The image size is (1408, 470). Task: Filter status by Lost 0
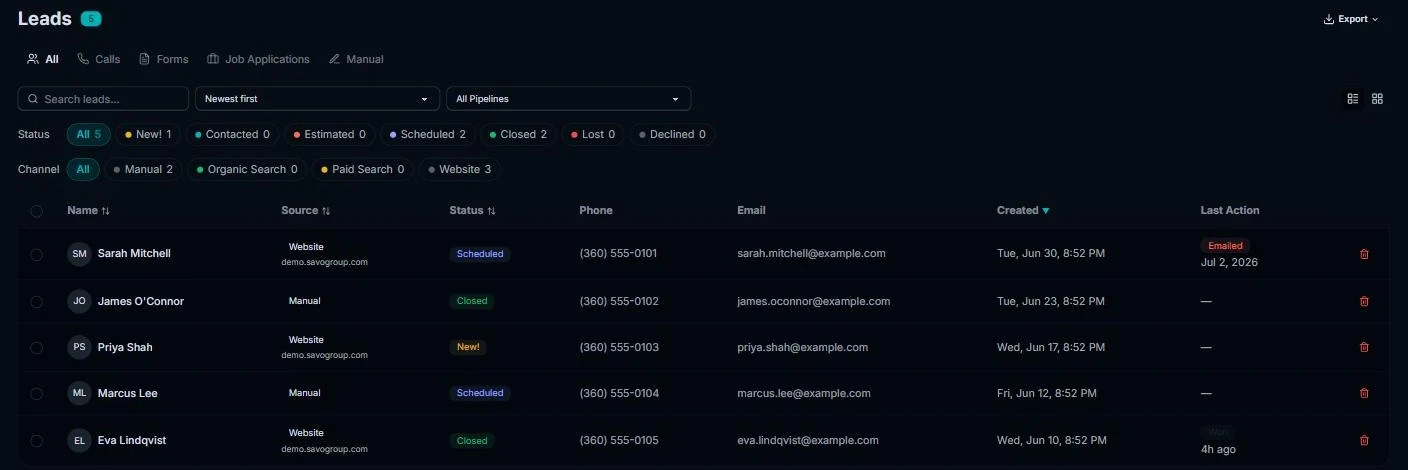point(593,134)
